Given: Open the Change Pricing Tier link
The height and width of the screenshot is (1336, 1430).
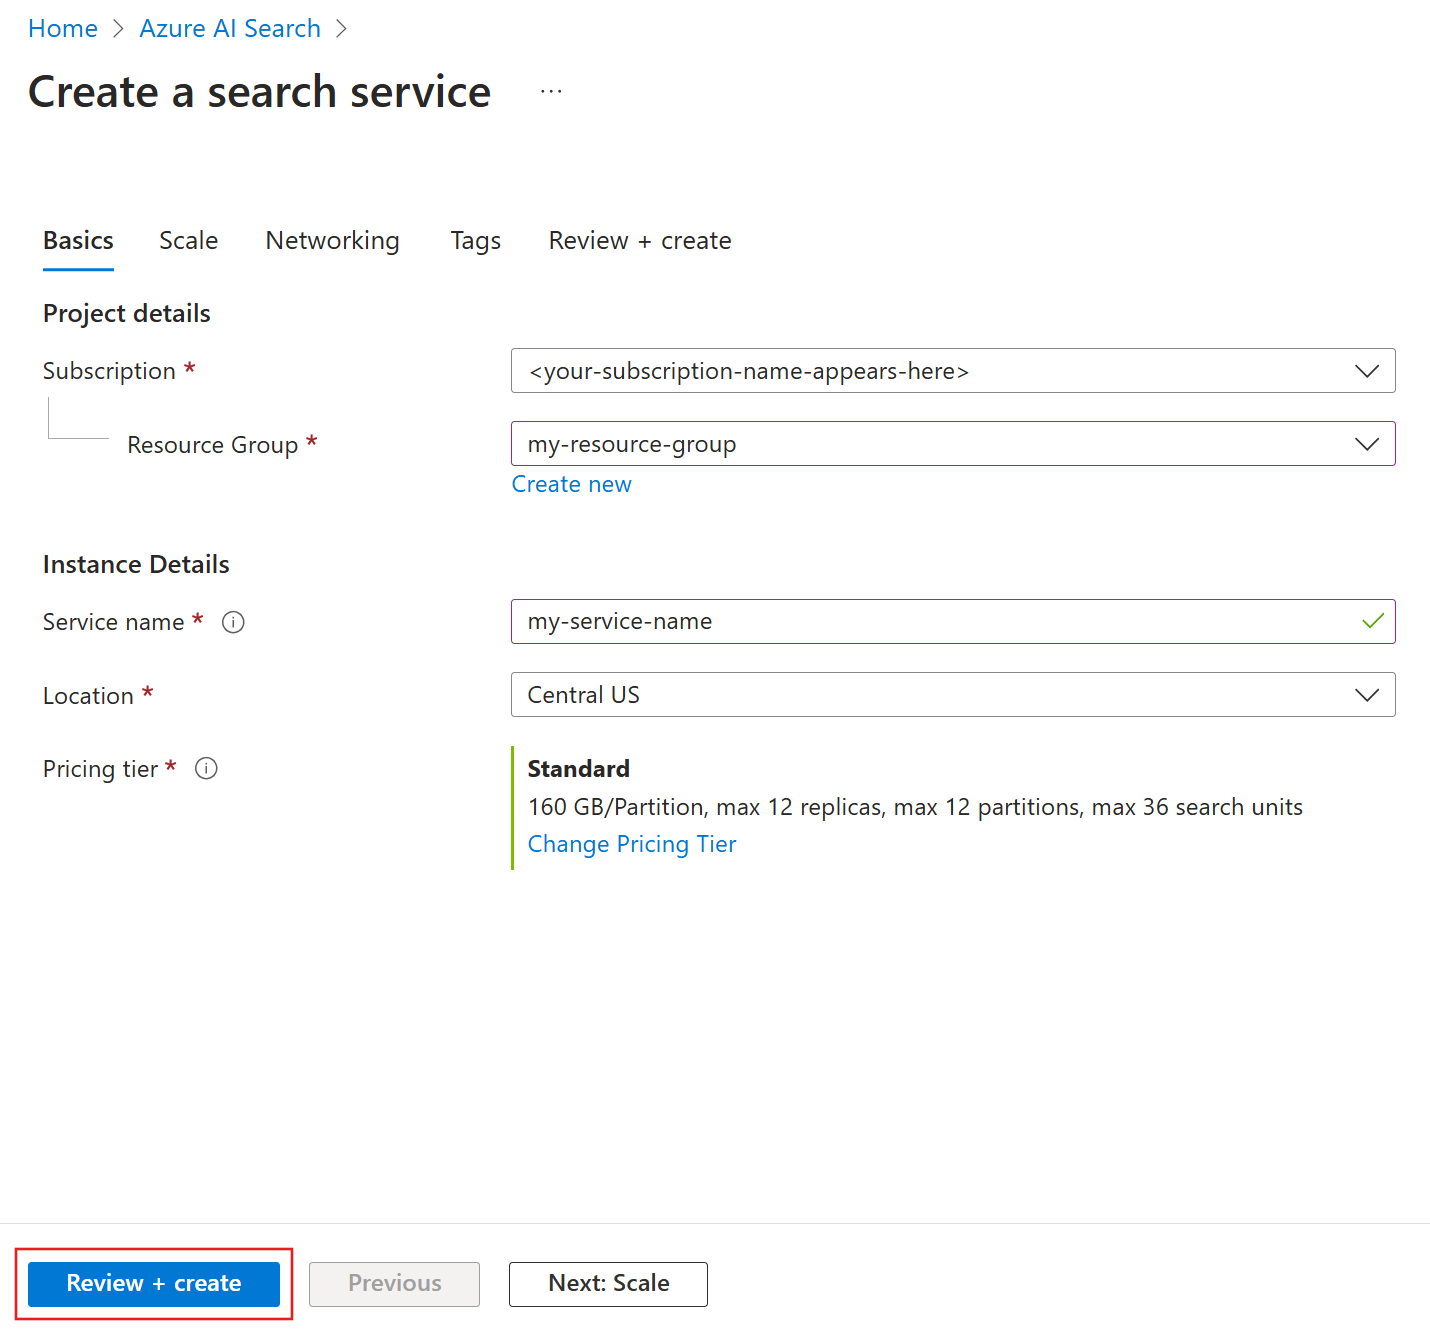Looking at the screenshot, I should [631, 844].
